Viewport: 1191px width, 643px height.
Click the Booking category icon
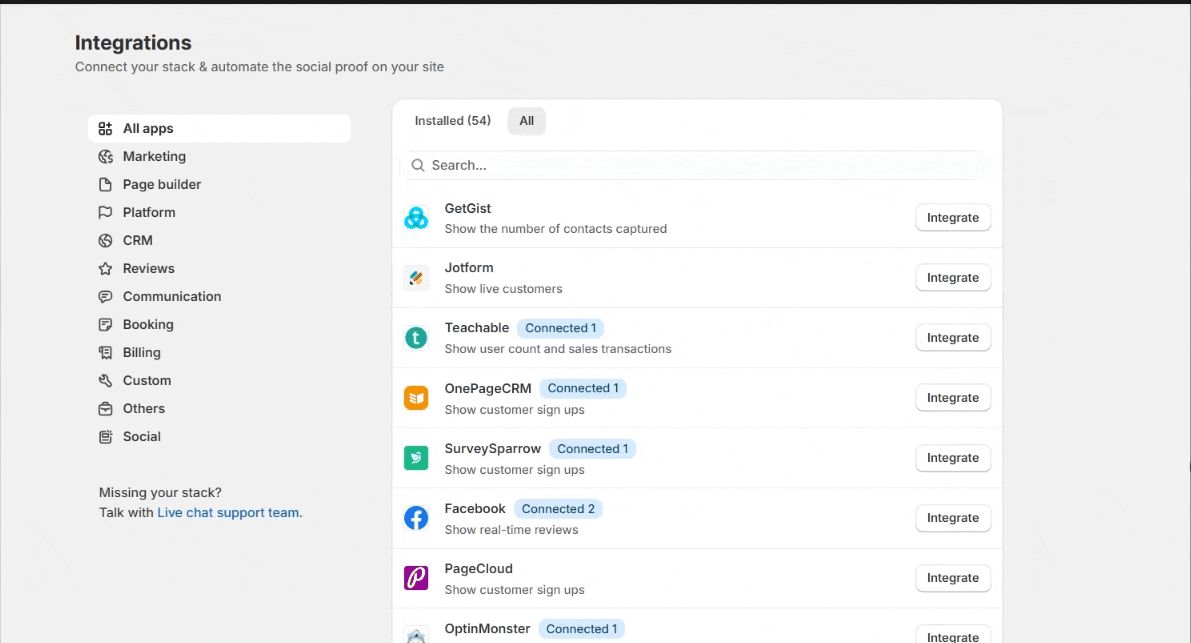coord(106,325)
